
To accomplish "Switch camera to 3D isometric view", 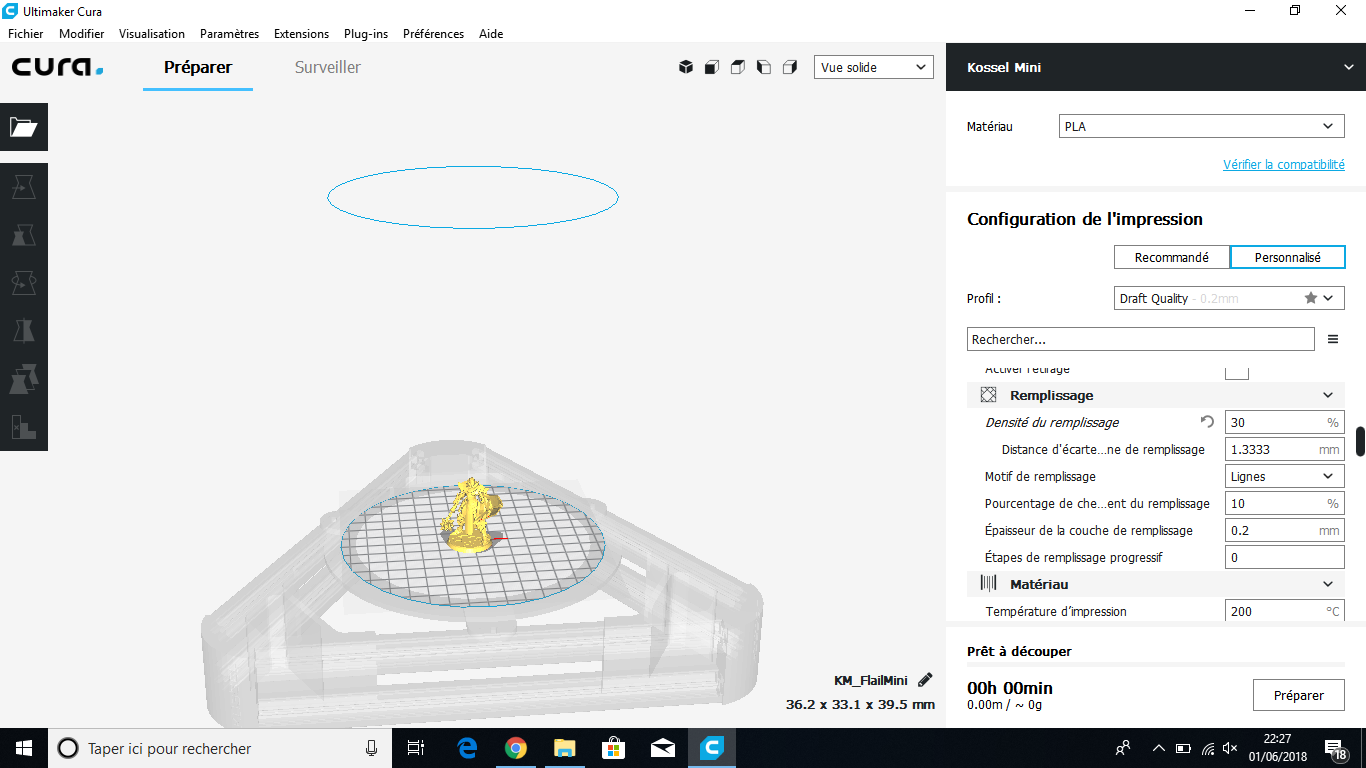I will (x=686, y=67).
